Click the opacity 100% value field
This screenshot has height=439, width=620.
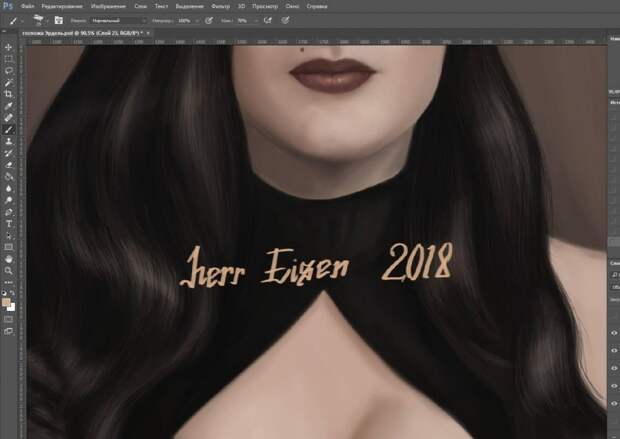[185, 21]
